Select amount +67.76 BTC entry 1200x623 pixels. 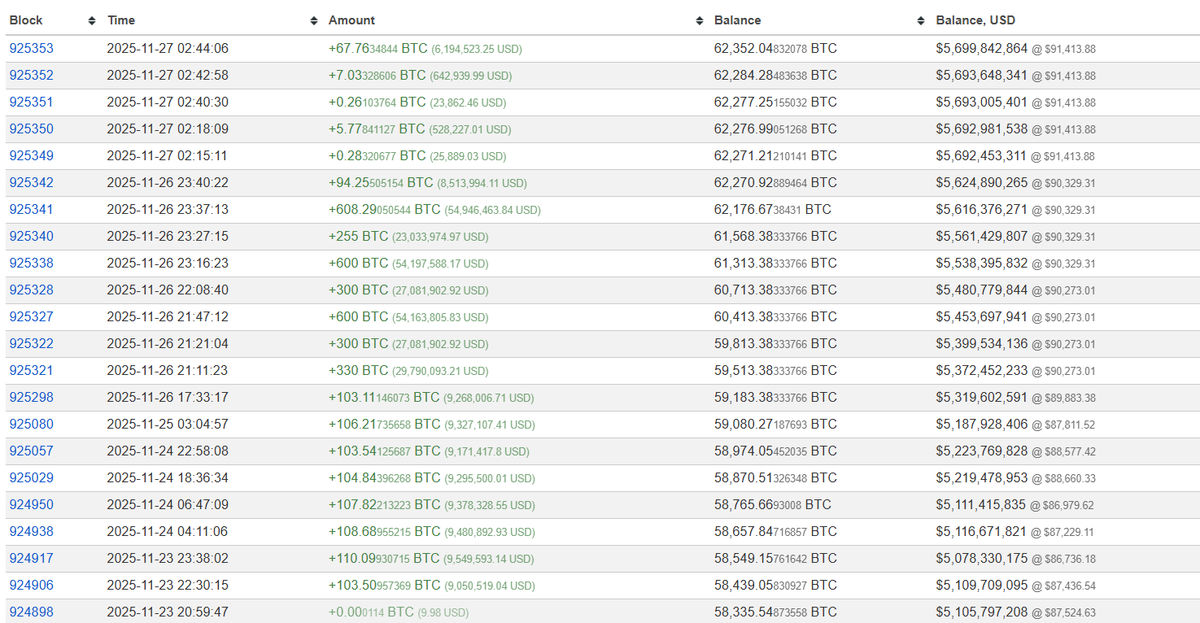425,48
